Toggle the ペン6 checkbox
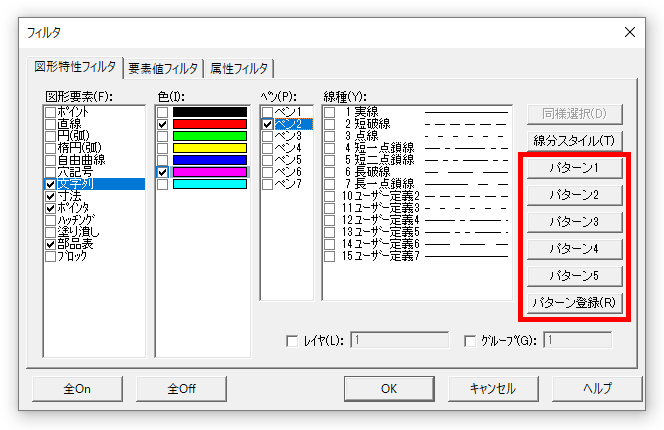664x430 pixels. click(267, 172)
